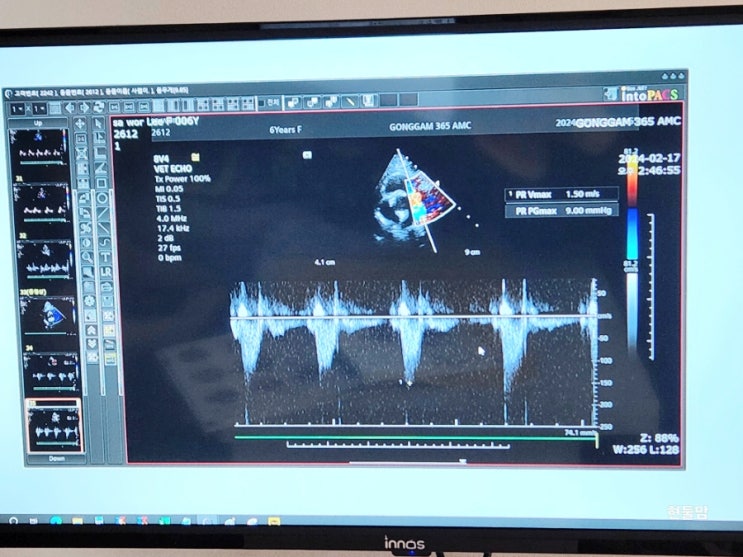Click the double up-chevron tool icon

(x=91, y=330)
